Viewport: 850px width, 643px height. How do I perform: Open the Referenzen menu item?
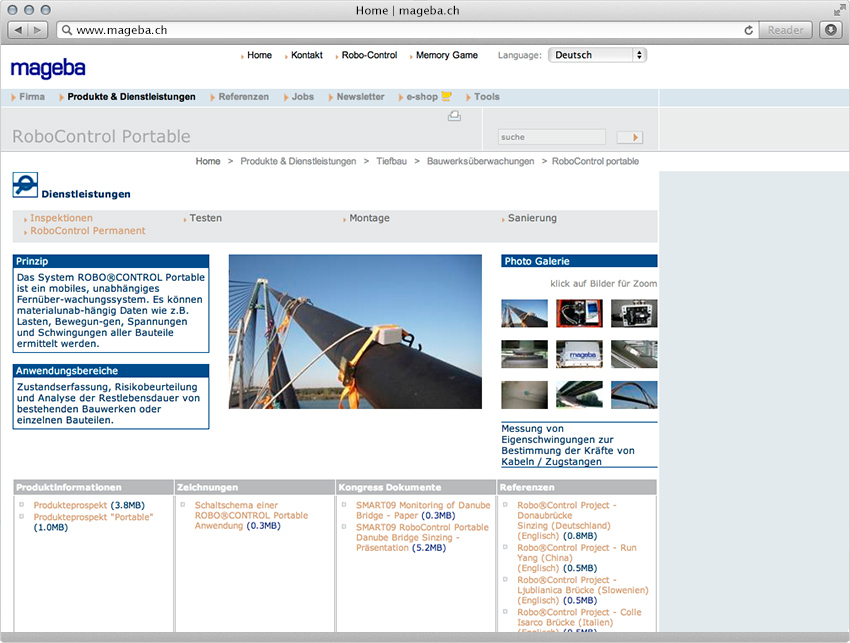point(243,97)
